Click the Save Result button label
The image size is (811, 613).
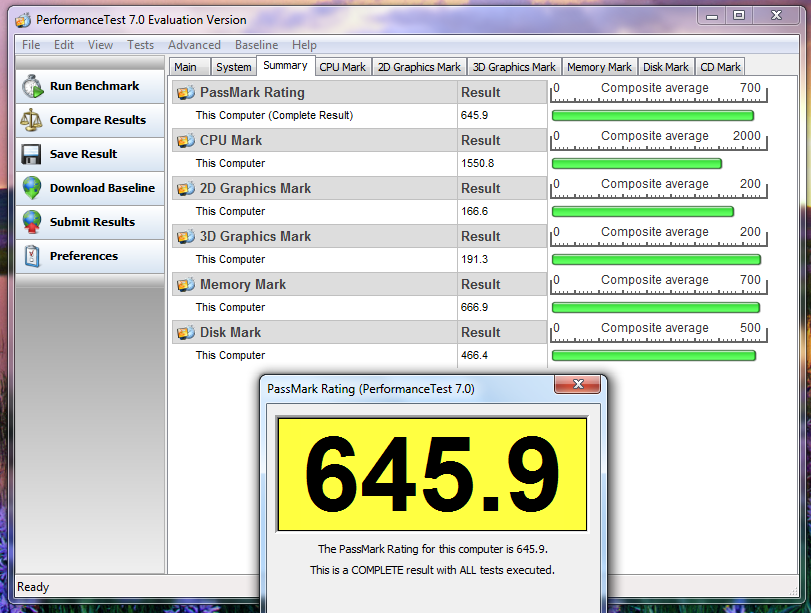[x=83, y=154]
